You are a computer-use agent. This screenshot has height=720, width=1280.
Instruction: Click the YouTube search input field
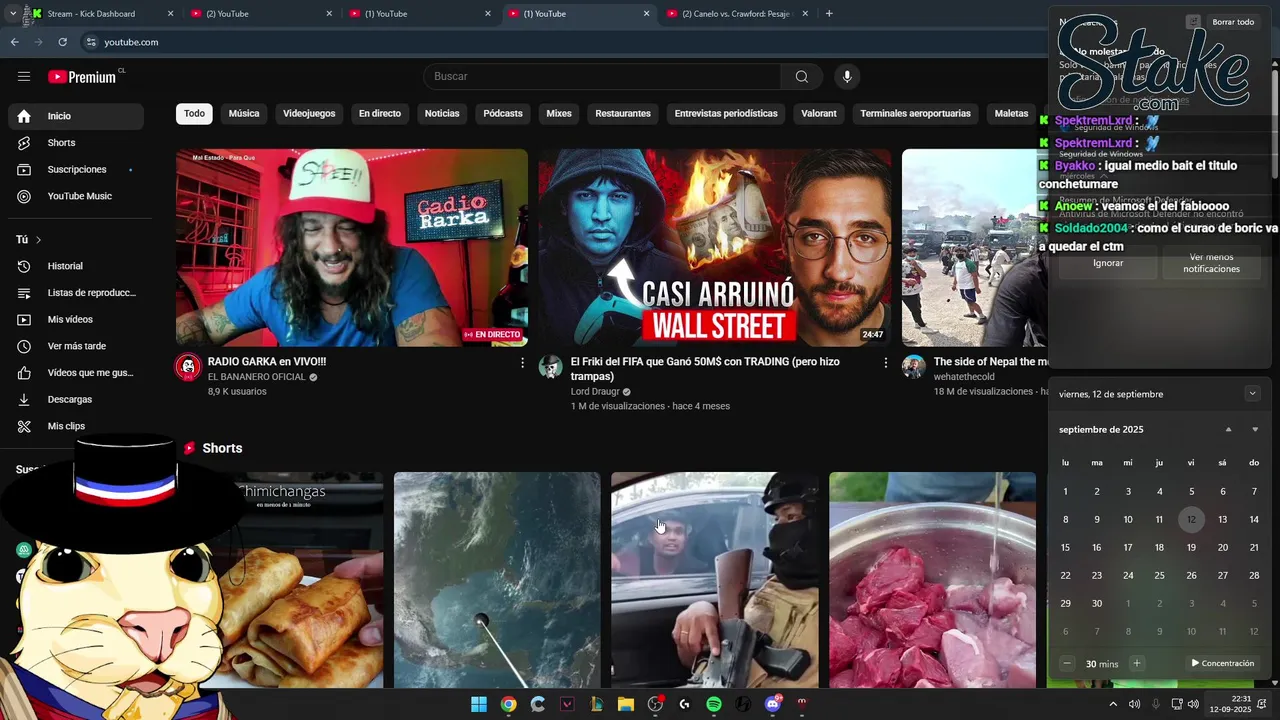click(602, 76)
